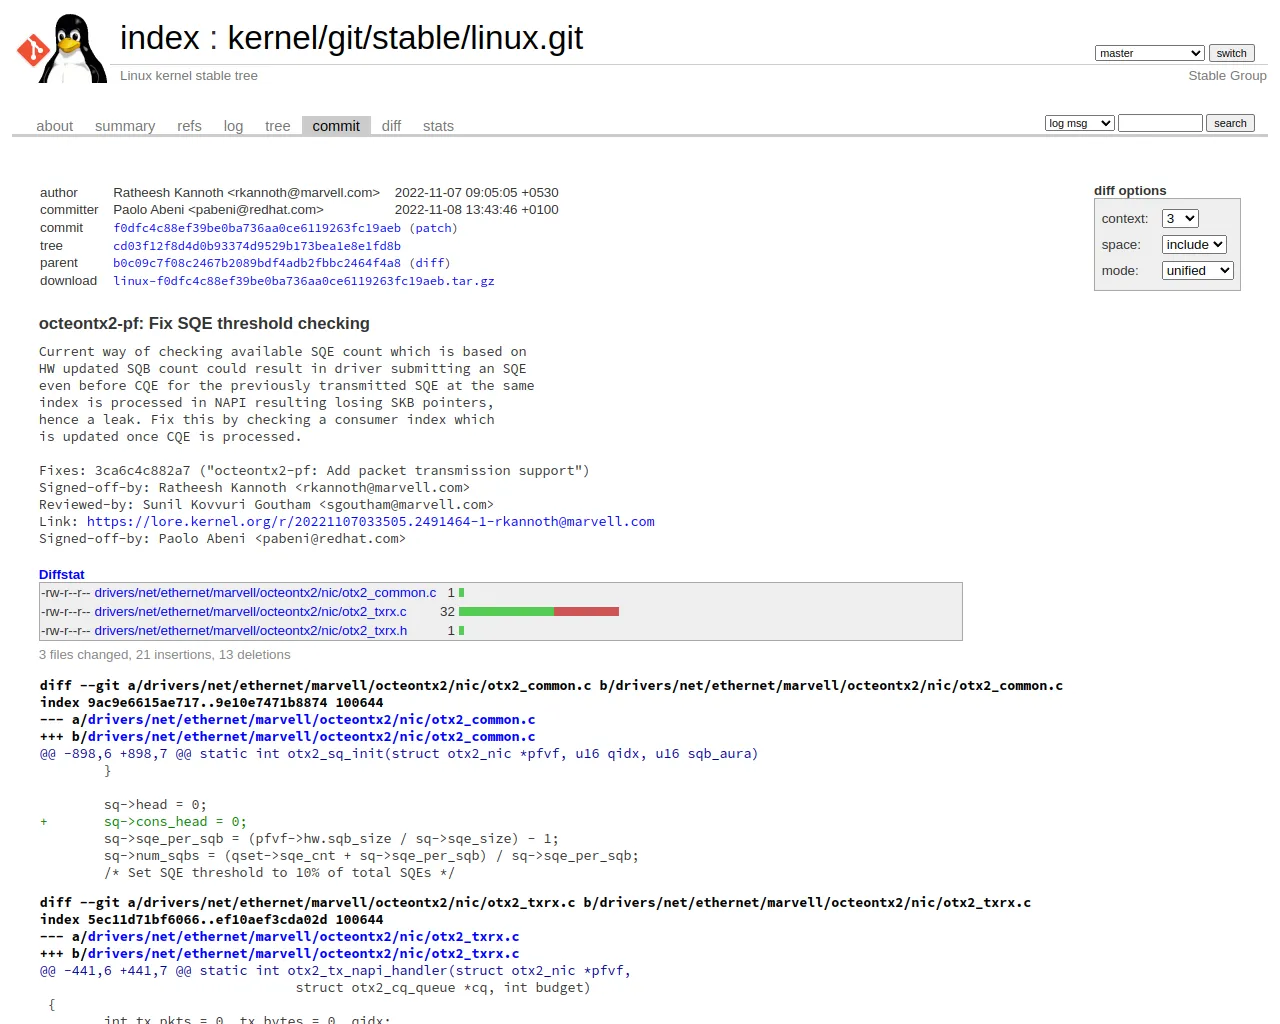The image size is (1280, 1024).
Task: Focus the search text field
Action: tap(1160, 123)
